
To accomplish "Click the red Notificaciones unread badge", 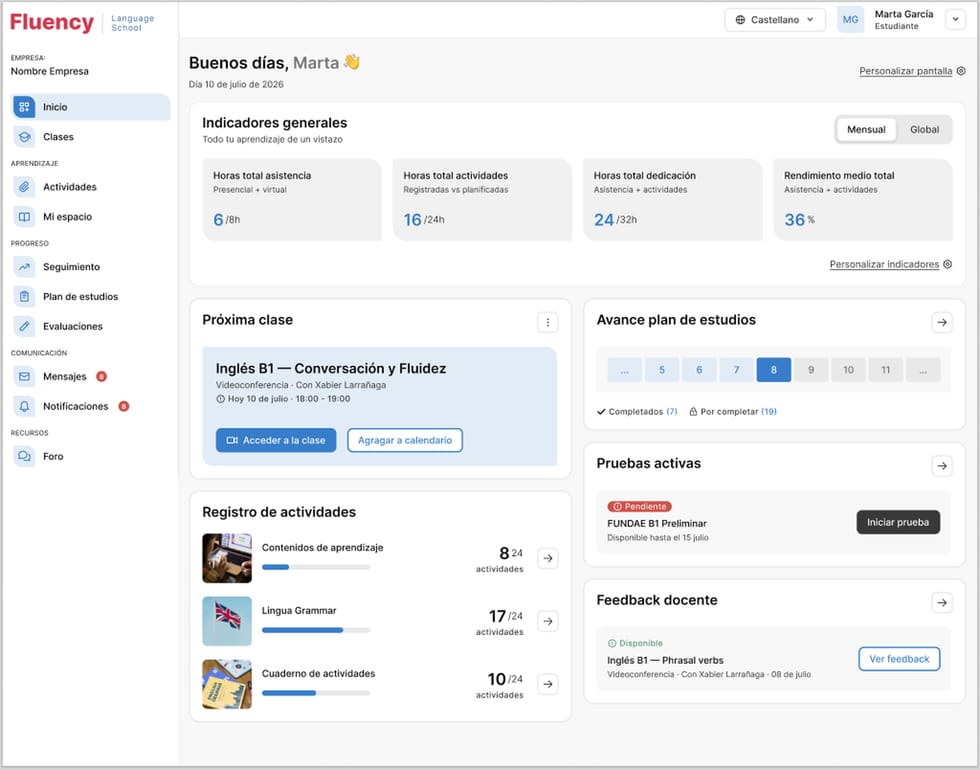I will 124,406.
